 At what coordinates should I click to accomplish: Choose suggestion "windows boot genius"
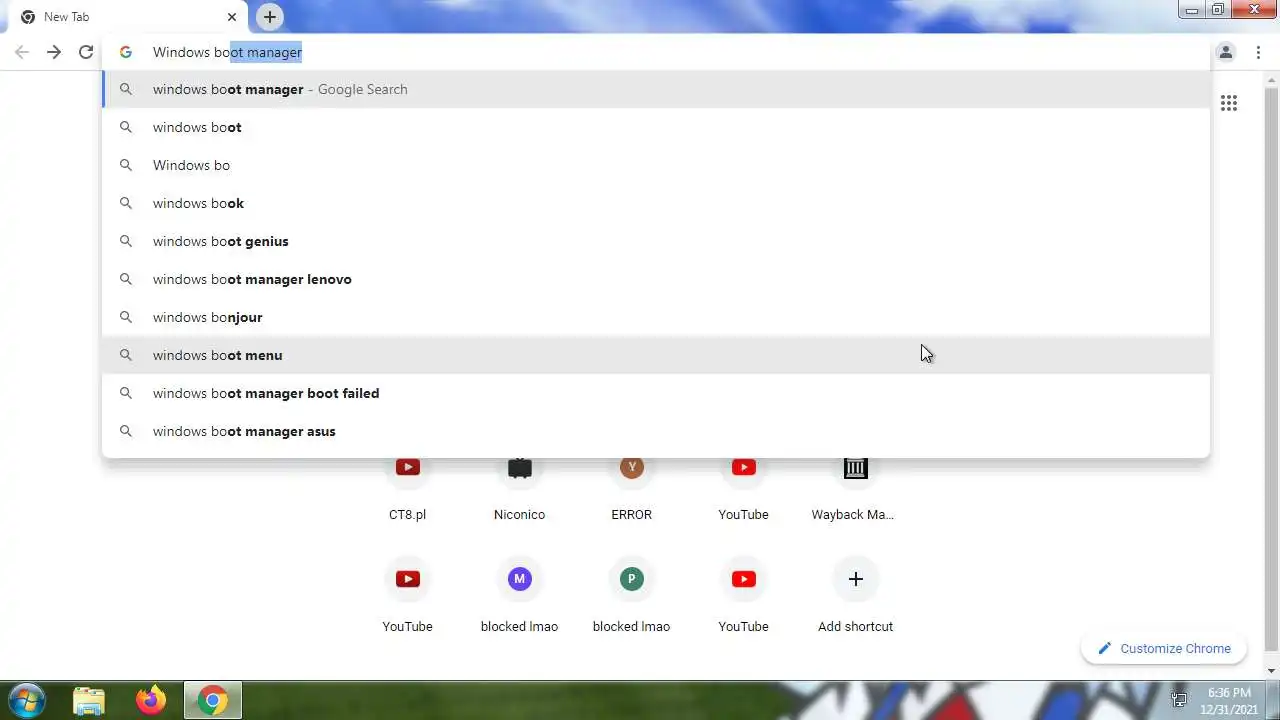[x=656, y=241]
